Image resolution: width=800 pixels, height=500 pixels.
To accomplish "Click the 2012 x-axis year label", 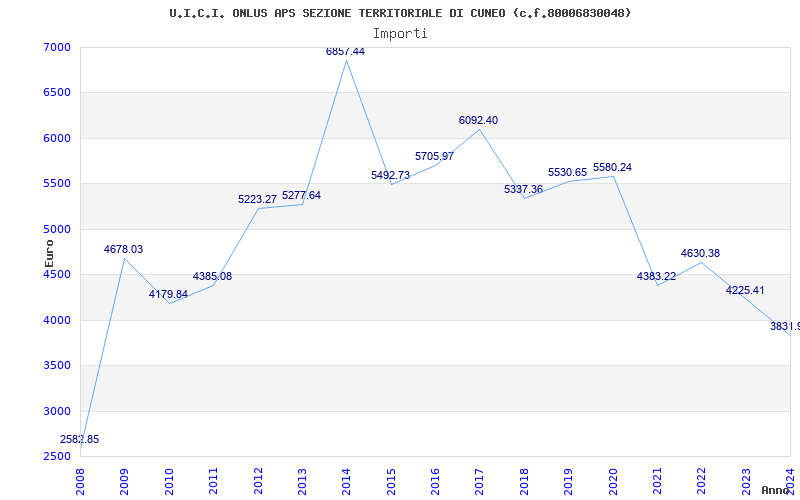I will (x=258, y=481).
